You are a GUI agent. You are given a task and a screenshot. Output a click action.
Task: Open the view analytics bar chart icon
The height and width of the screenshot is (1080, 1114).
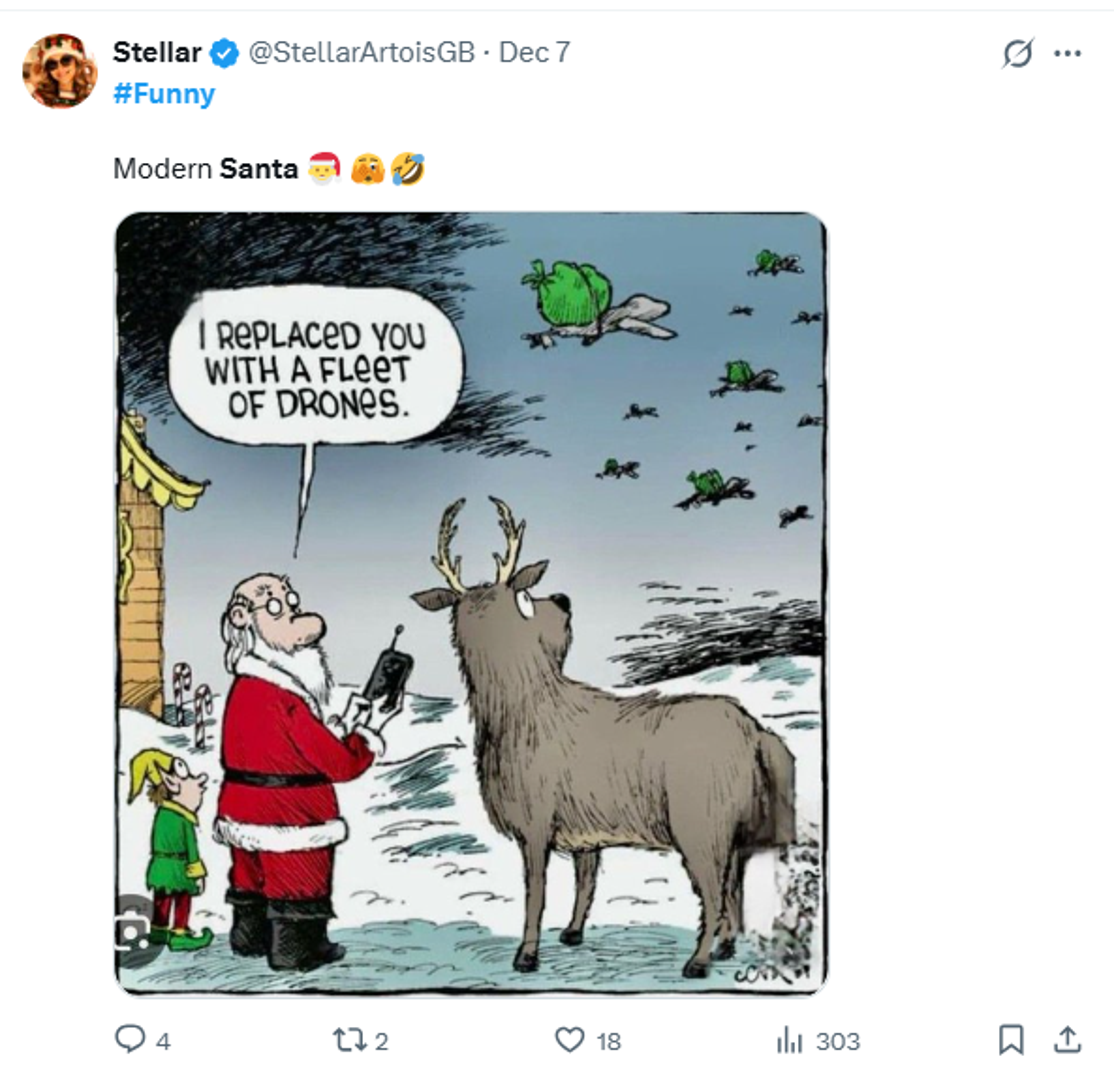(x=789, y=1041)
